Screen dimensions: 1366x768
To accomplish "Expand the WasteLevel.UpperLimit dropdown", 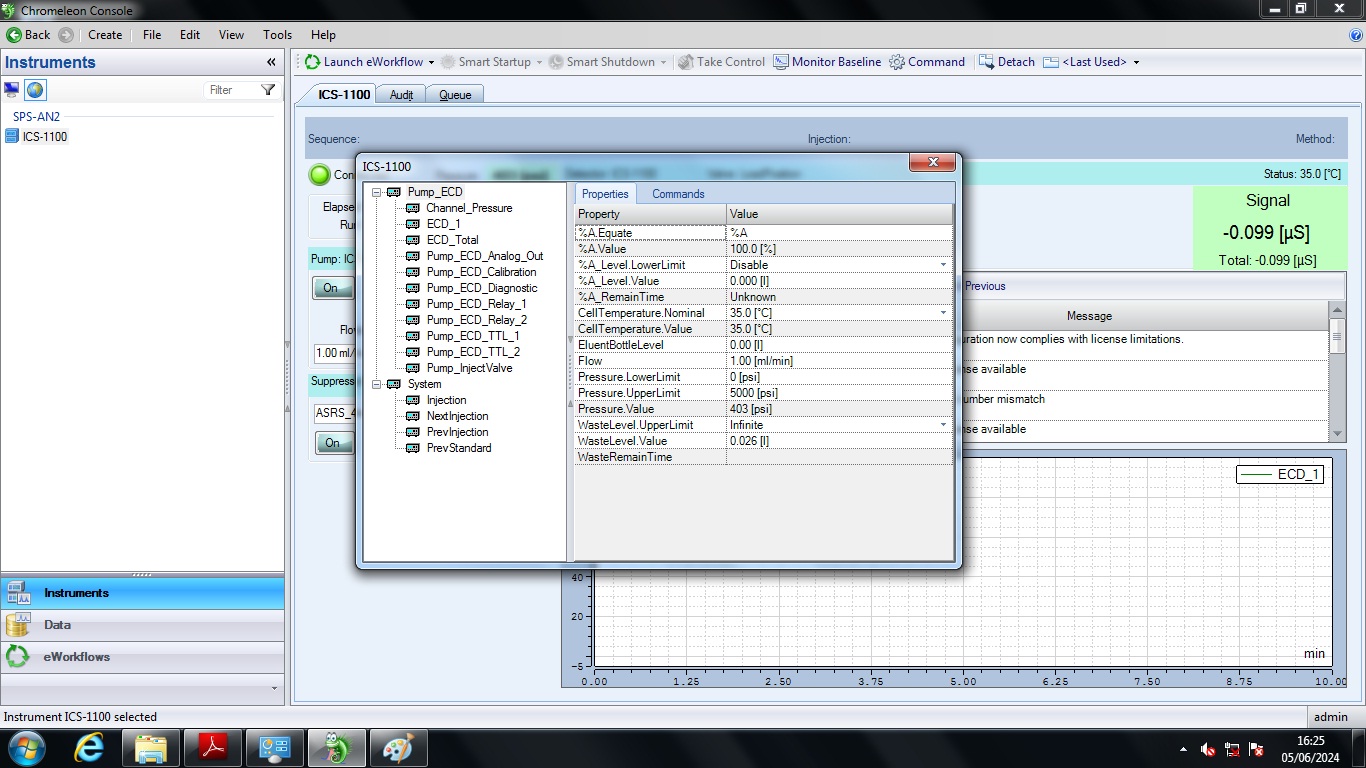I will [942, 425].
